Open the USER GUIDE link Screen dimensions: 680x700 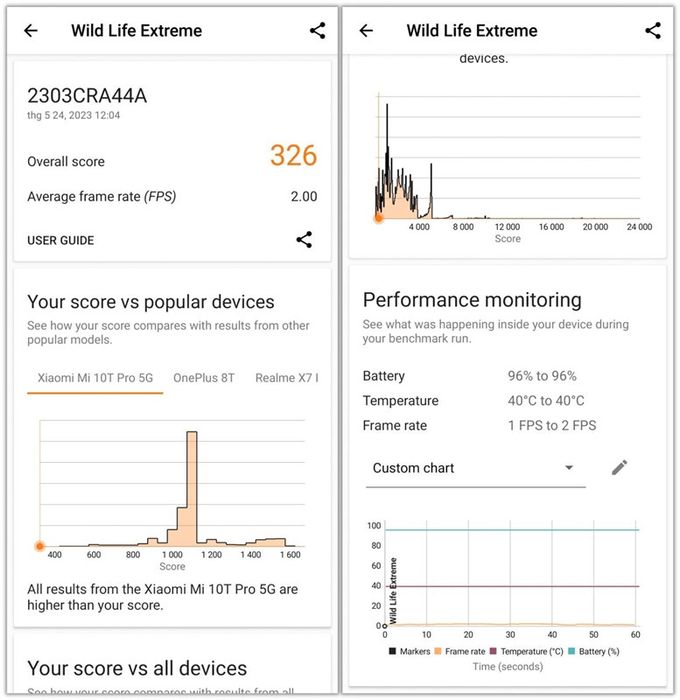point(61,240)
